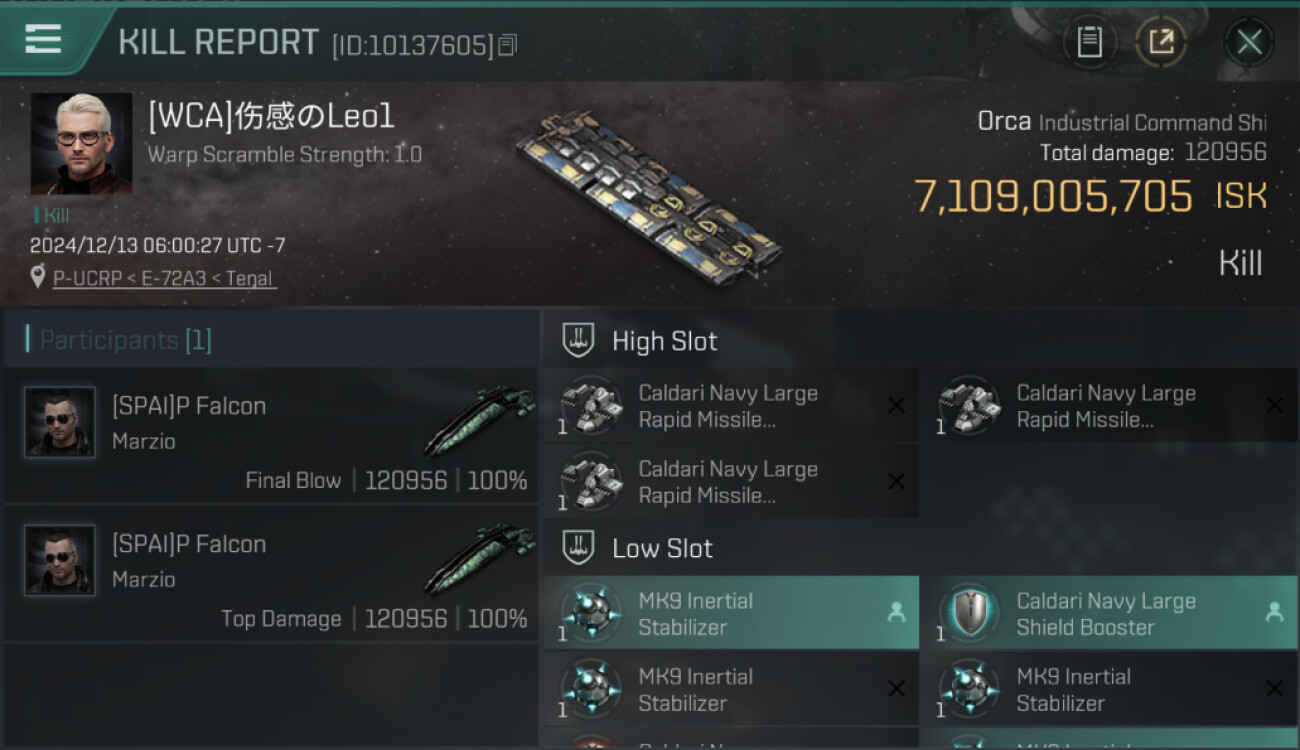
Task: Click the person icon on Shield Booster row
Action: point(1274,612)
